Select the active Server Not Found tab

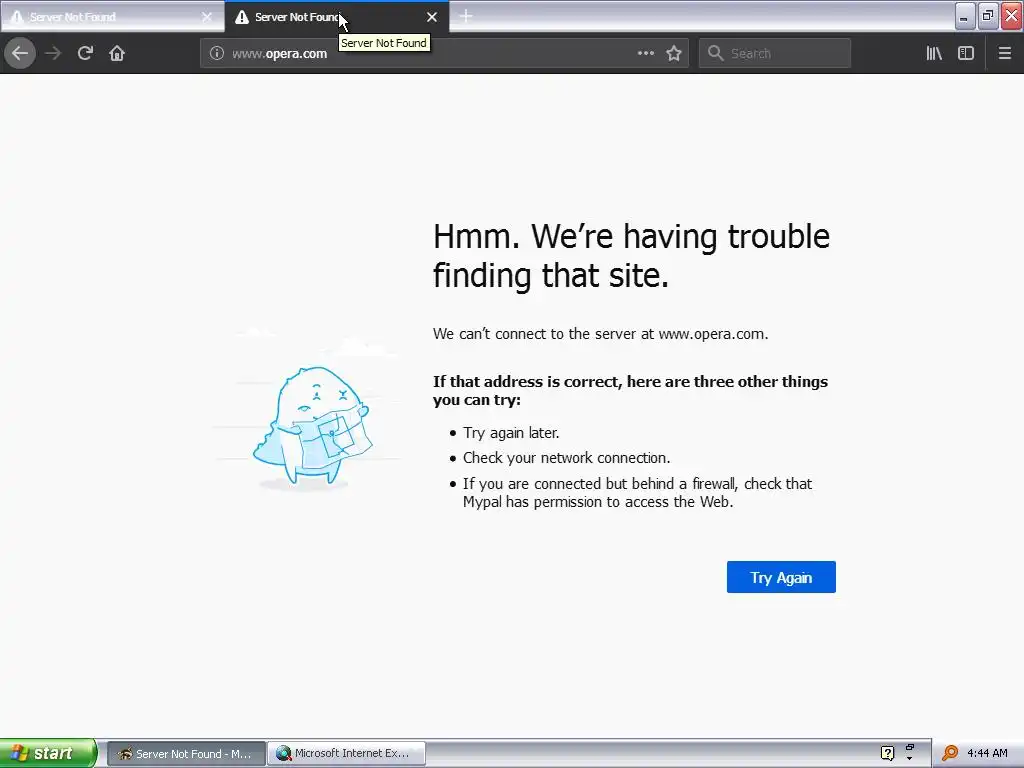(337, 16)
